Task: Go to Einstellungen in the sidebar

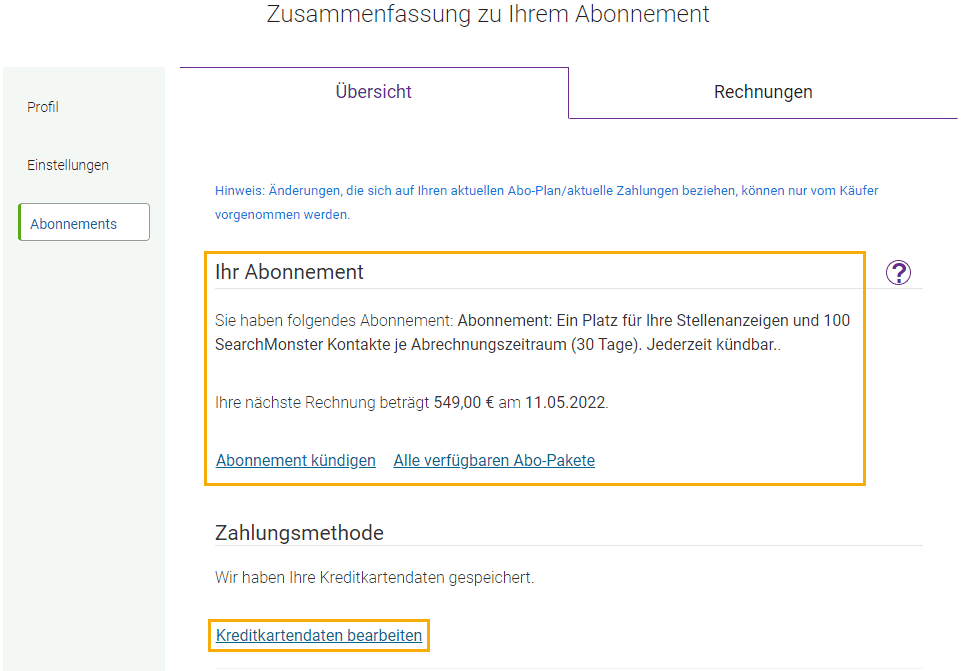Action: (68, 165)
